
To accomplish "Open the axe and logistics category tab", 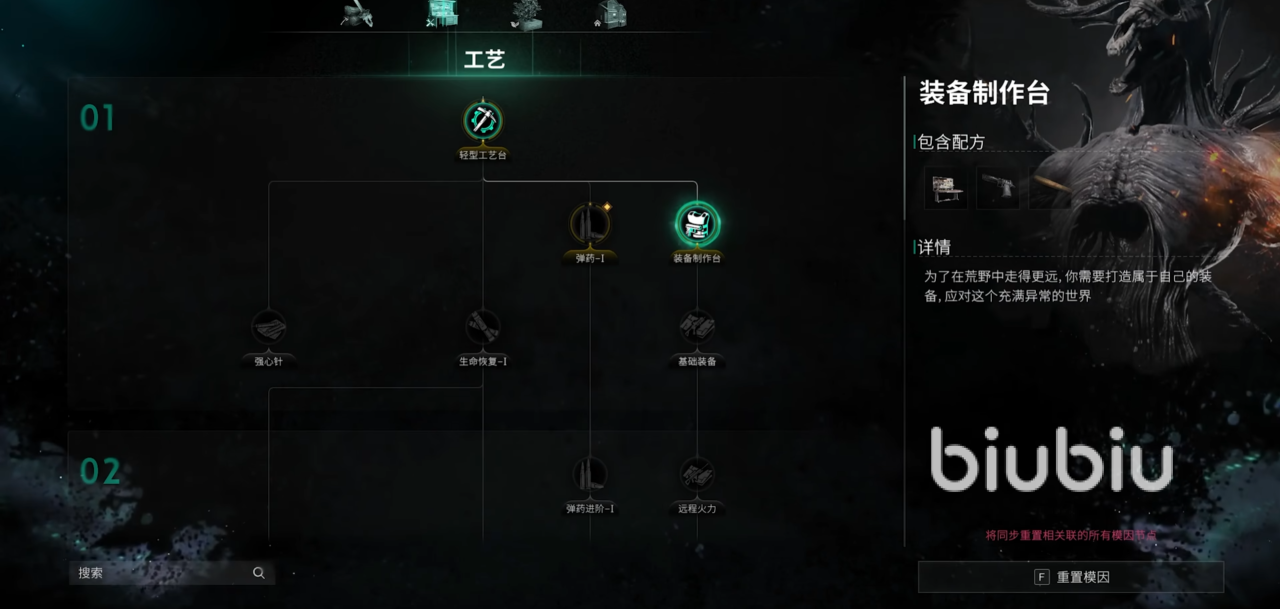I will tap(356, 13).
